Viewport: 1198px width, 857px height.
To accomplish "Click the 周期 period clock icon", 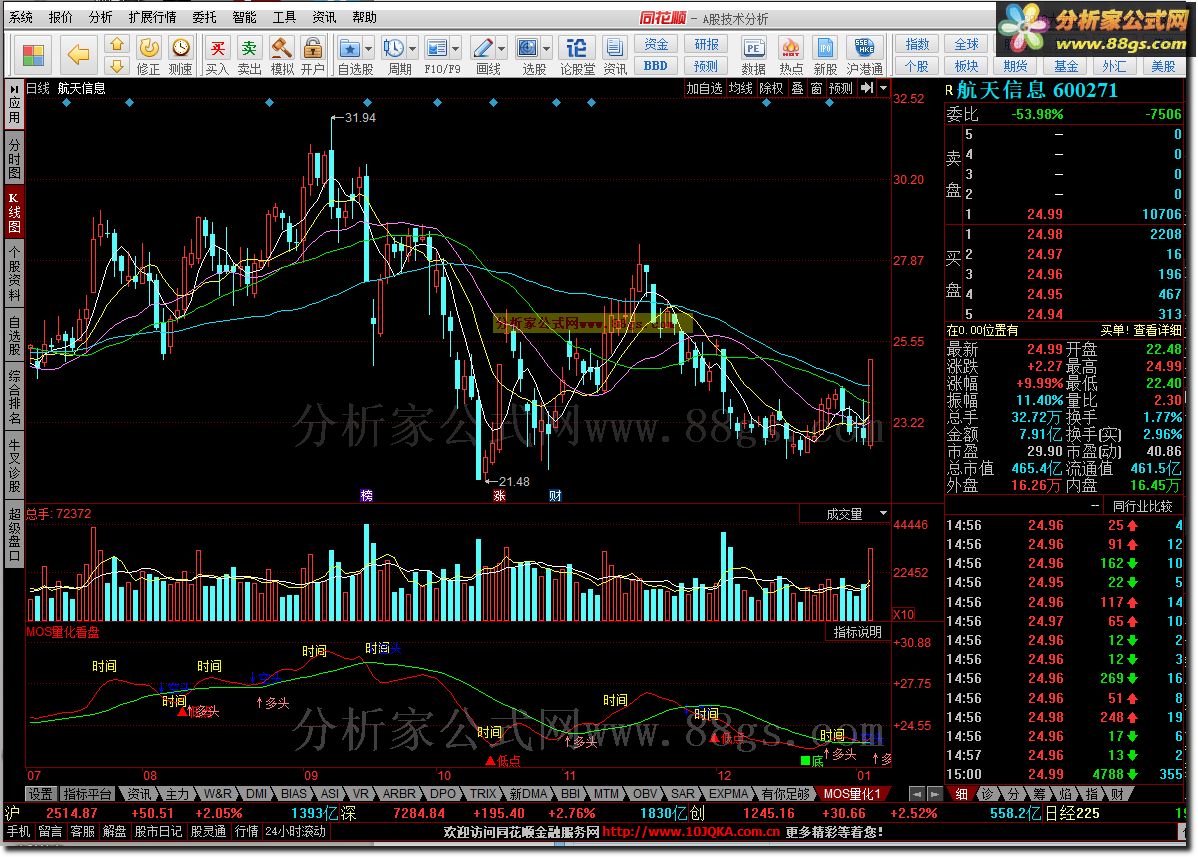I will [x=394, y=48].
